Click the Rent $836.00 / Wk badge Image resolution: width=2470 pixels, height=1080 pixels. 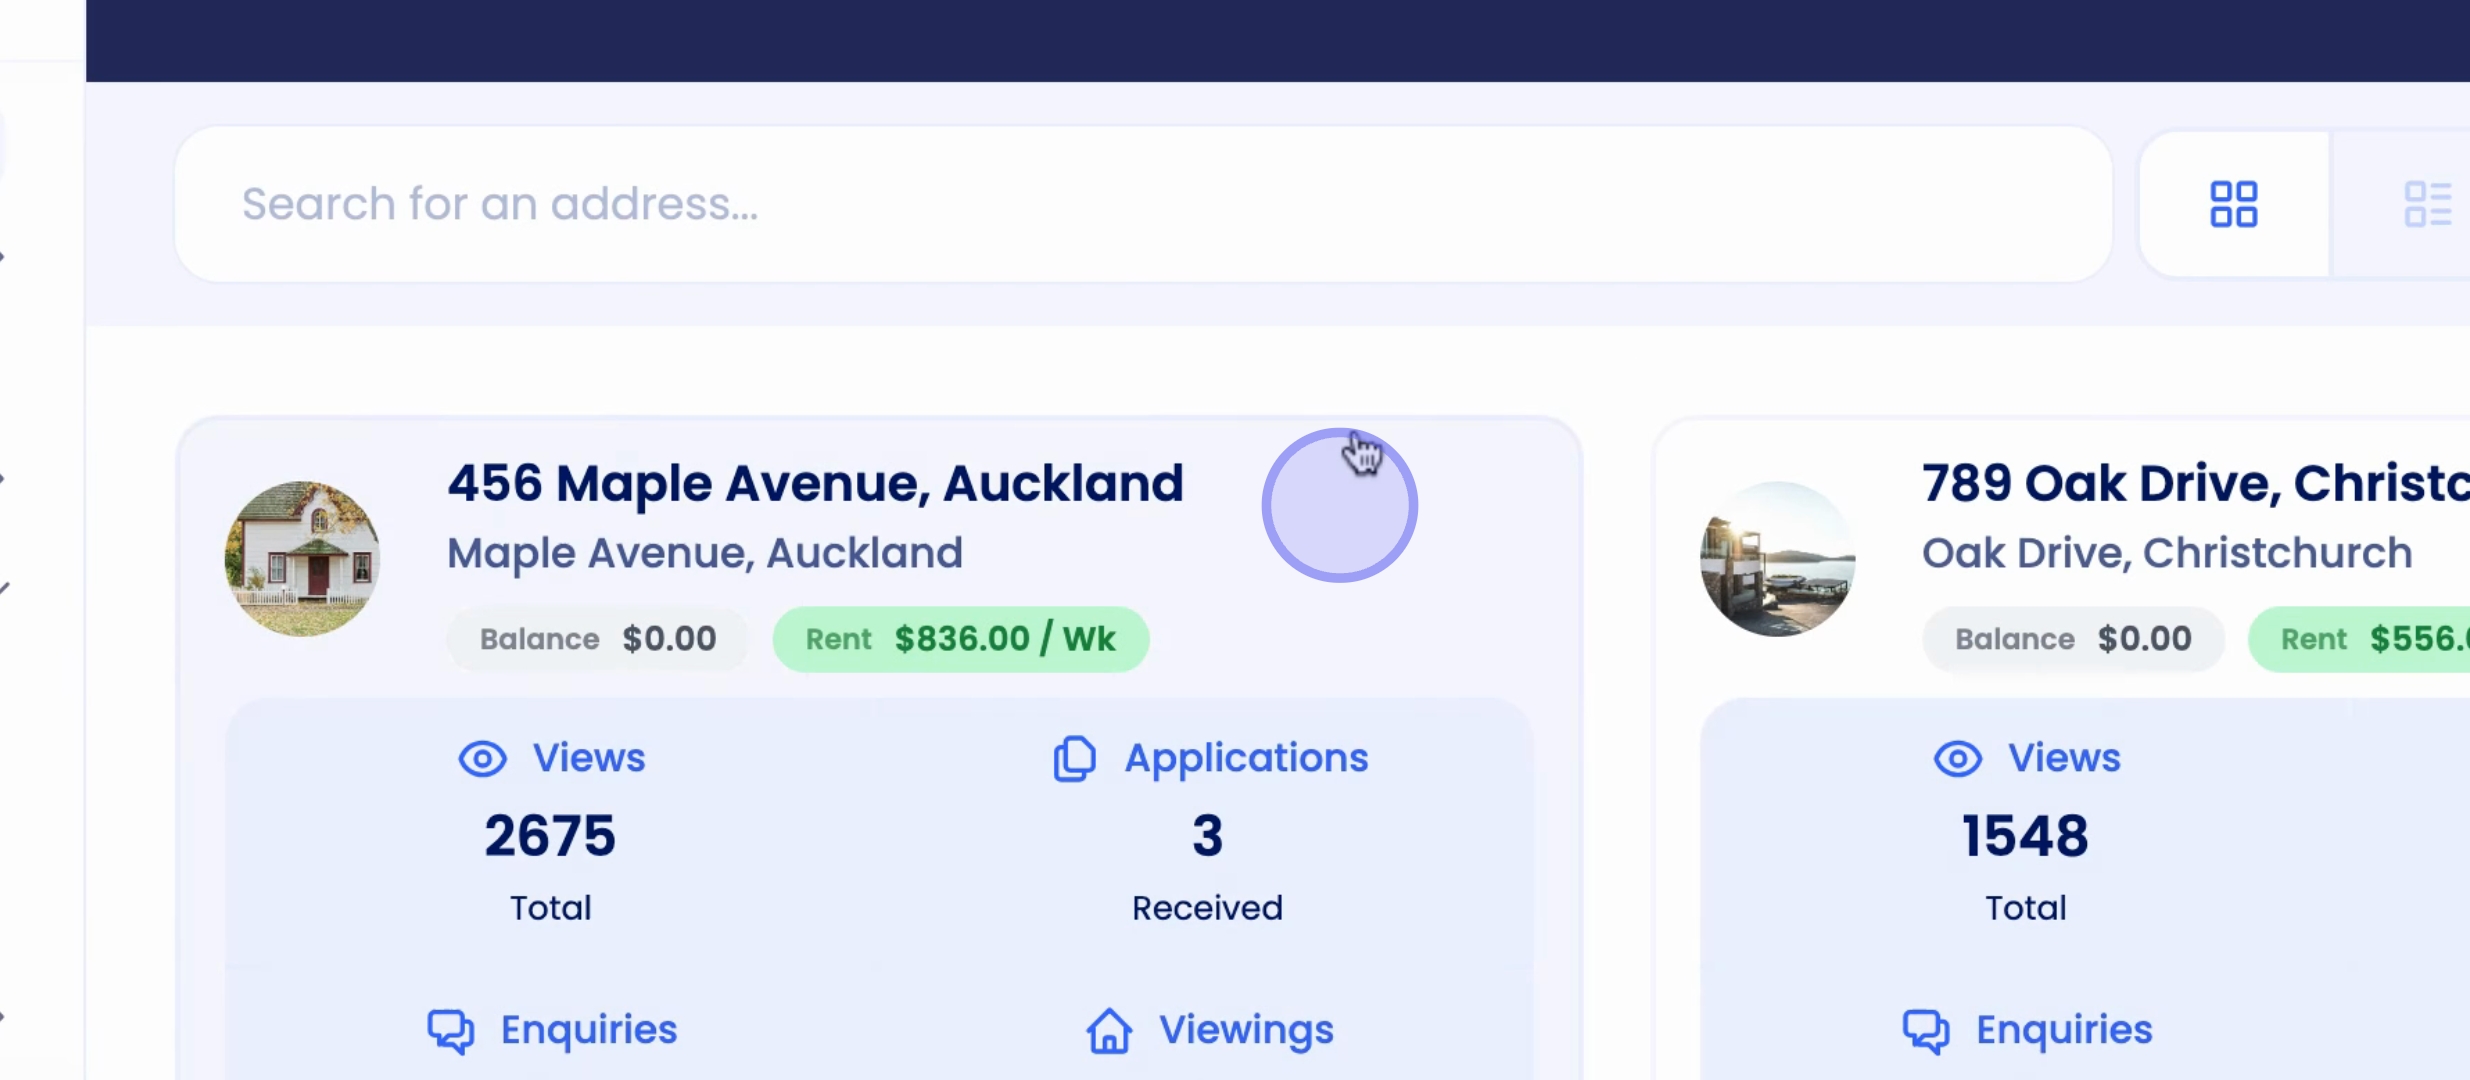tap(960, 639)
